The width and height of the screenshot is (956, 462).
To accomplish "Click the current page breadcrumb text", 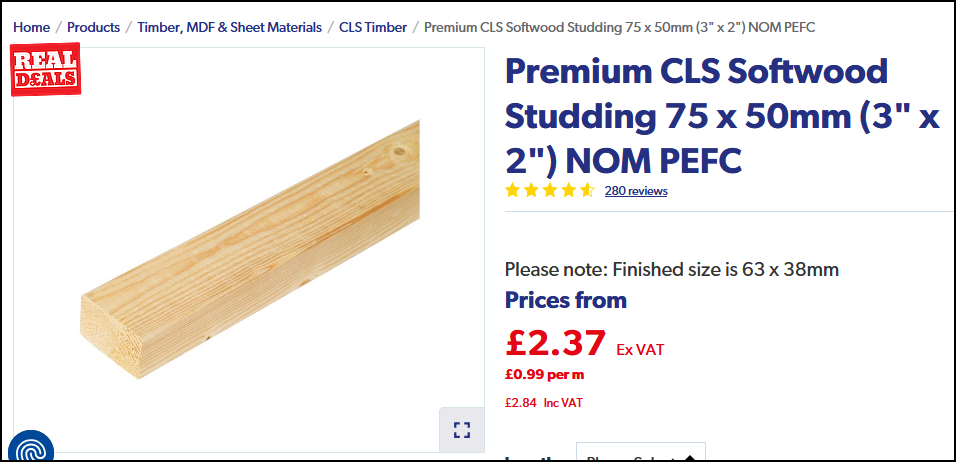I will 619,27.
